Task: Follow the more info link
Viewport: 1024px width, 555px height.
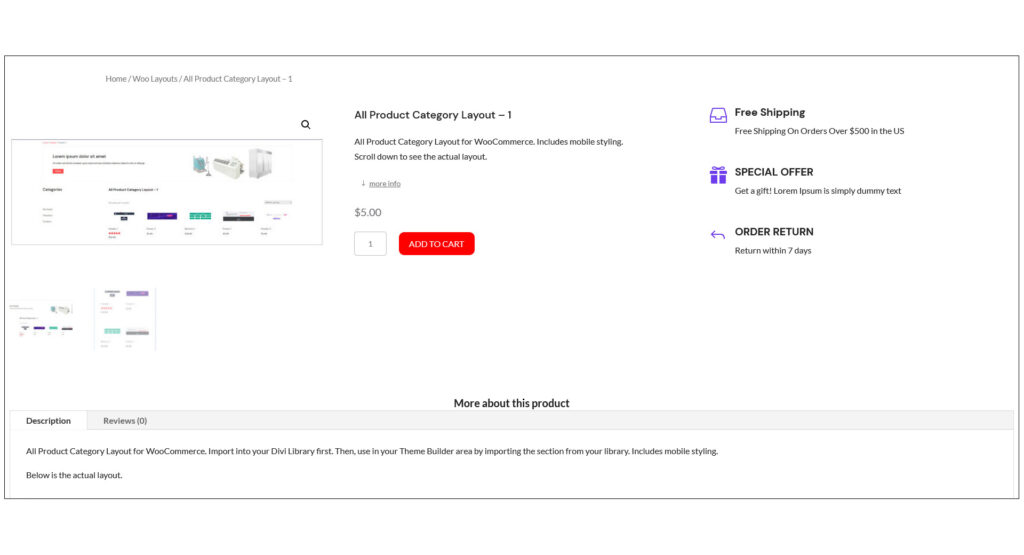Action: [x=385, y=183]
